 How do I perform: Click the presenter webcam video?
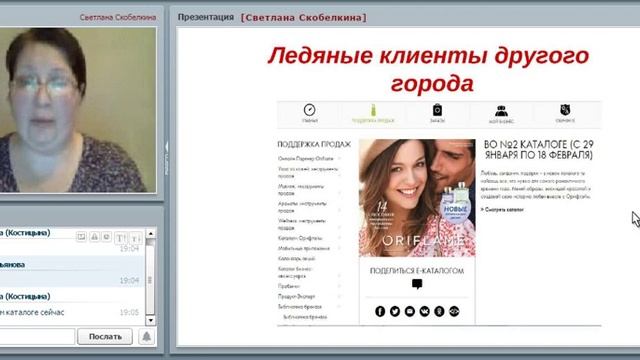pos(78,110)
